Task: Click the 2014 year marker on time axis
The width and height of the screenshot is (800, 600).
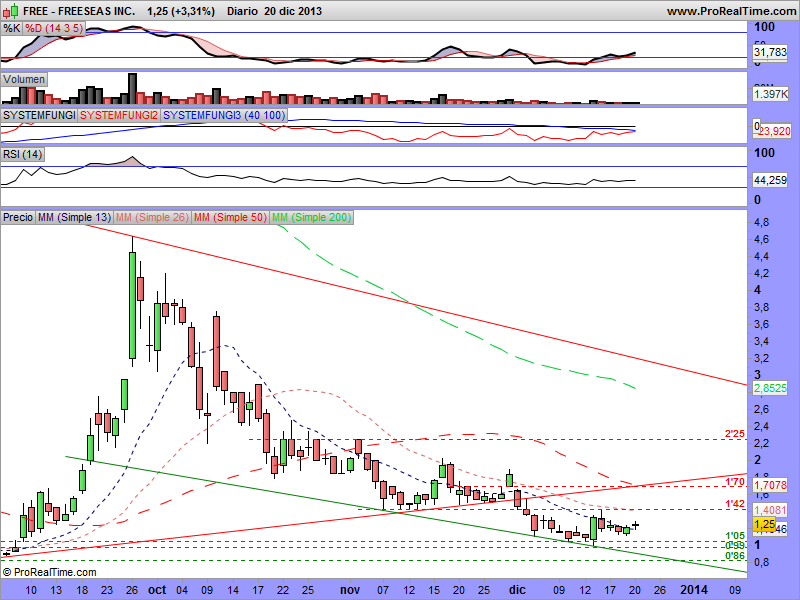Action: [694, 590]
